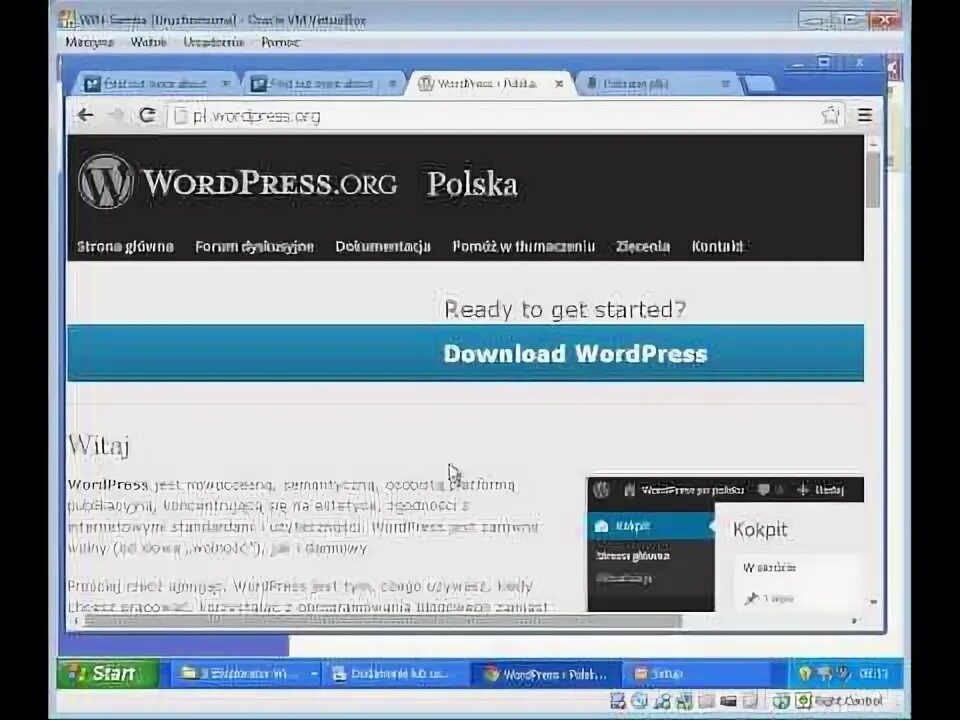Click the Windows XP Start button
This screenshot has height=720, width=960.
108,673
